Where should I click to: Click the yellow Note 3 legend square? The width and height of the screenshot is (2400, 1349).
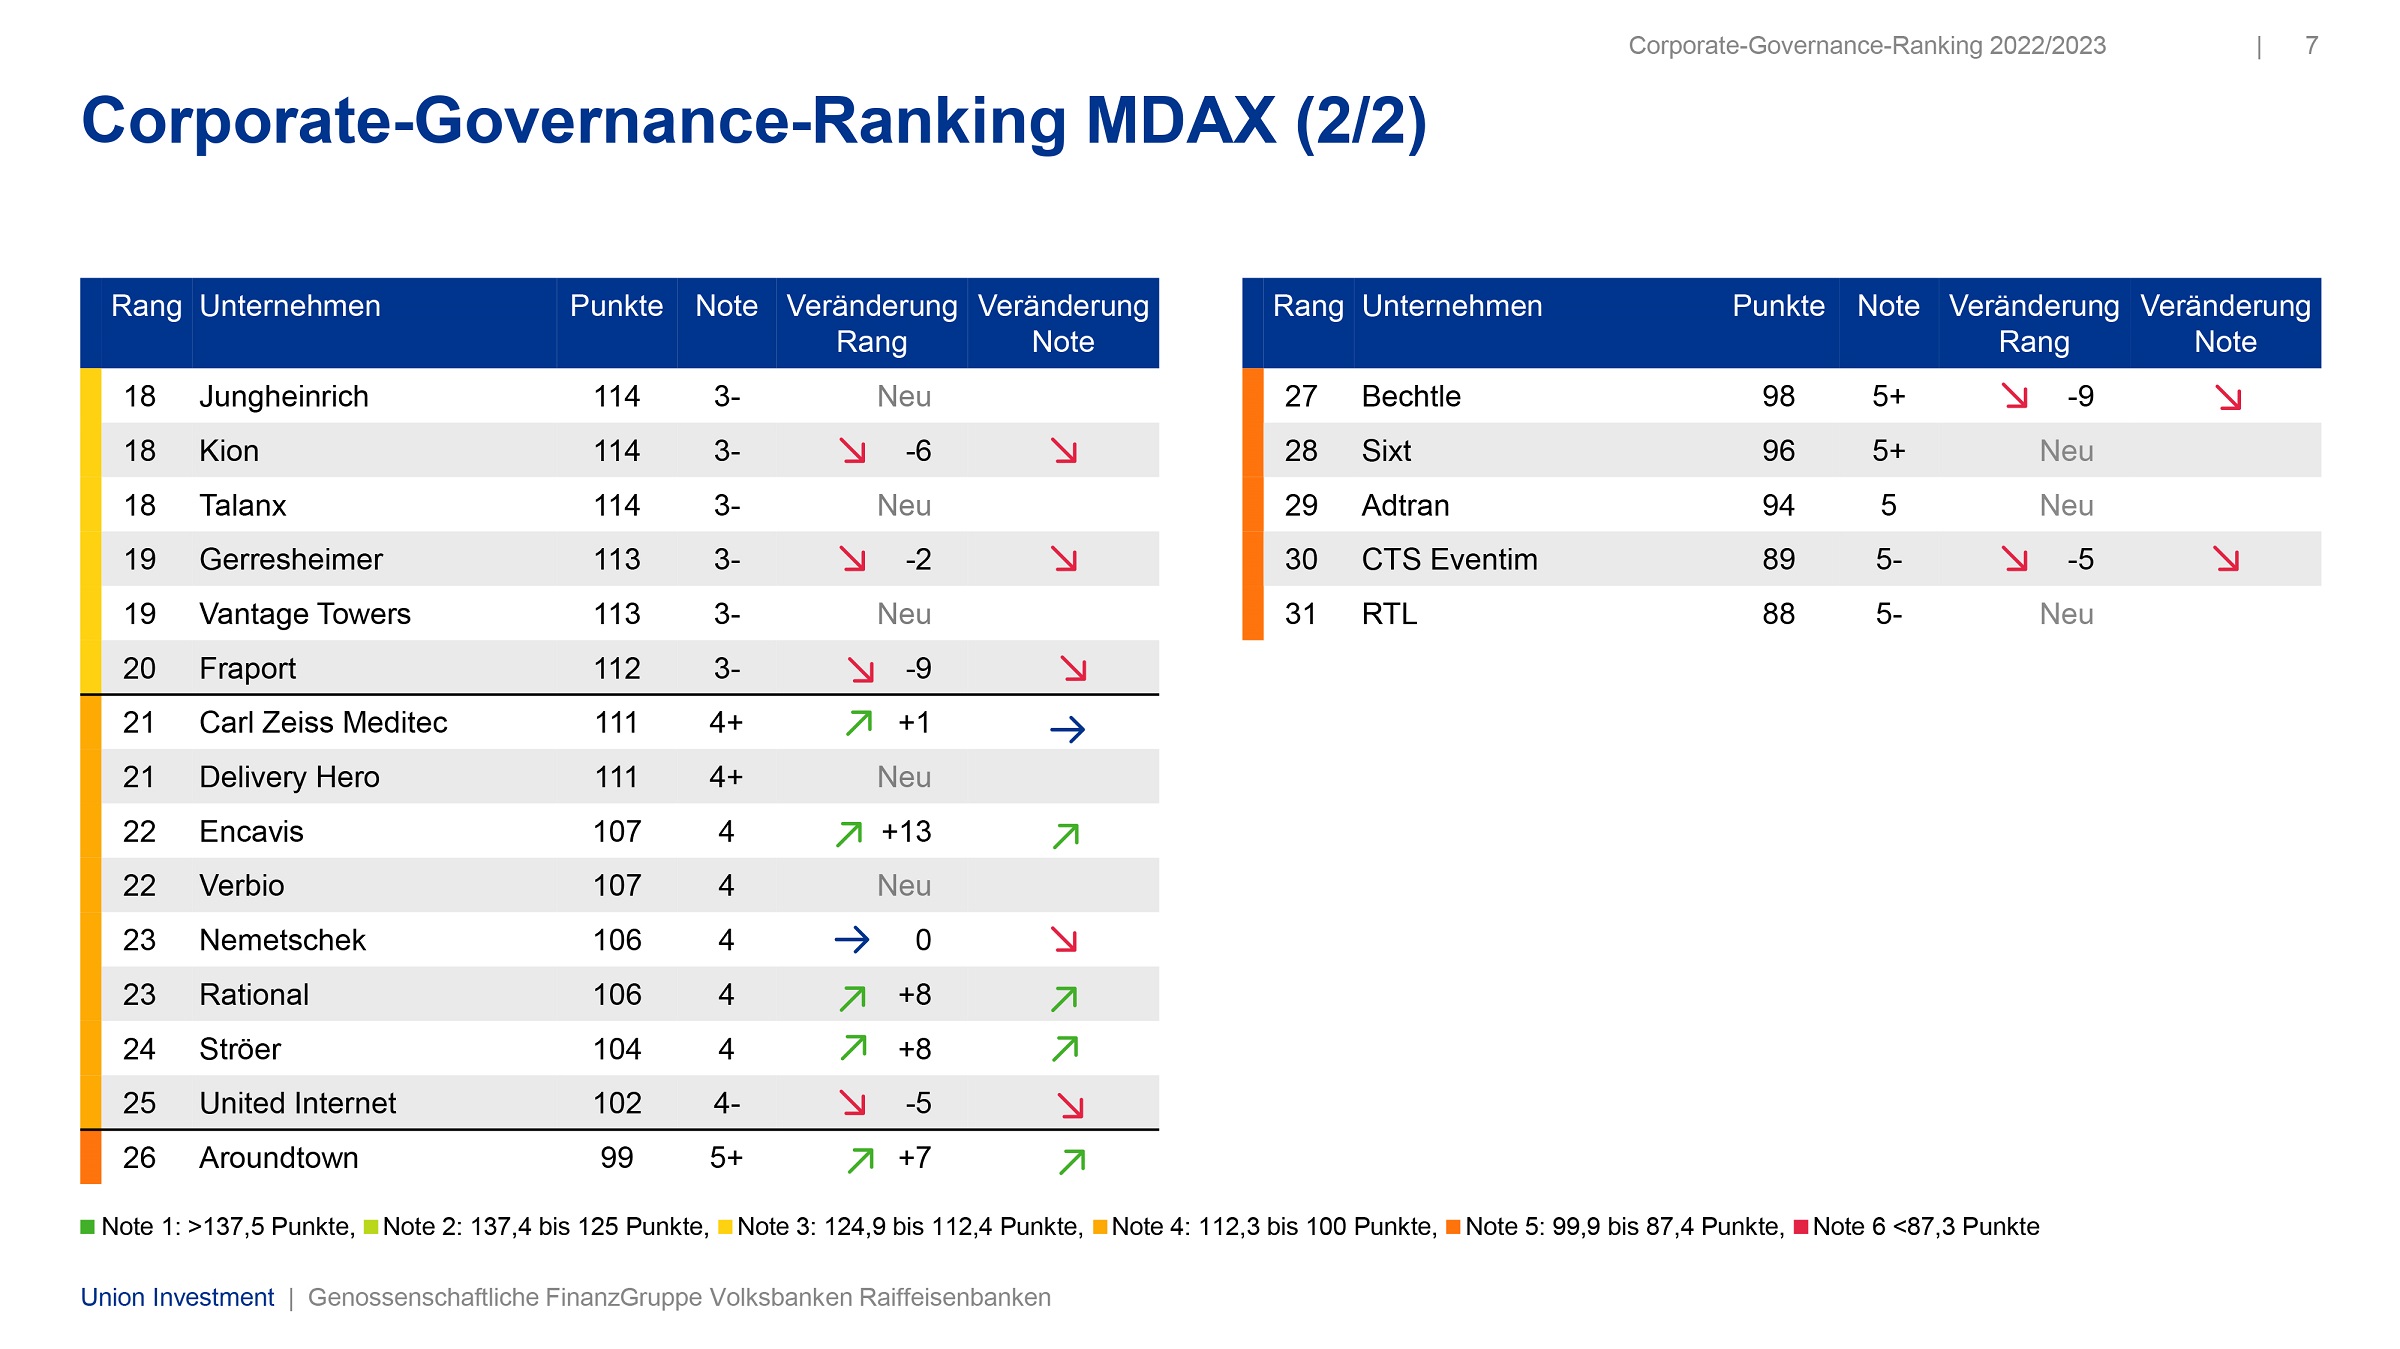pyautogui.click(x=725, y=1227)
